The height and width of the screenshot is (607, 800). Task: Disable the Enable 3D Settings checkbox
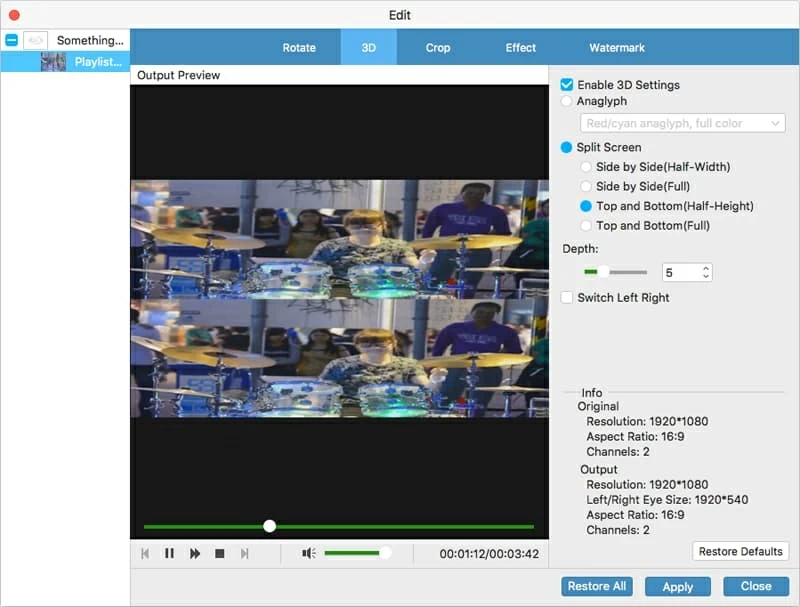567,85
